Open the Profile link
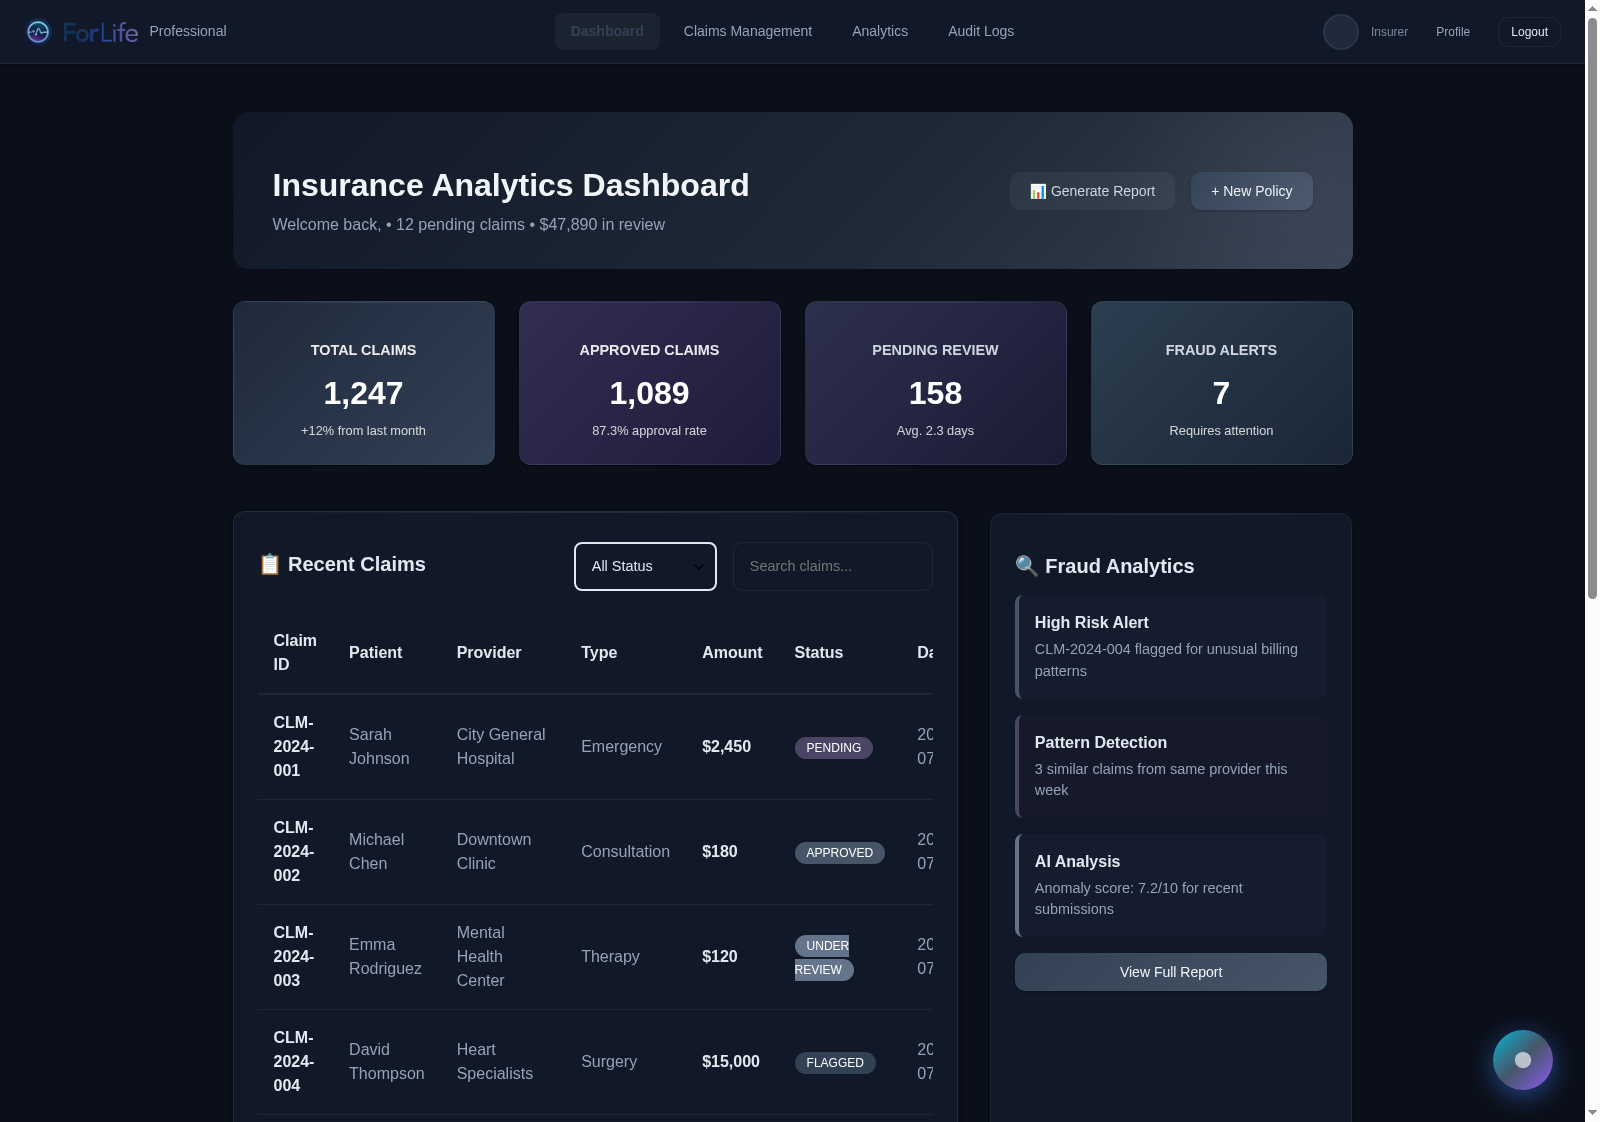Screen dimensions: 1600x1122 click(x=1453, y=32)
